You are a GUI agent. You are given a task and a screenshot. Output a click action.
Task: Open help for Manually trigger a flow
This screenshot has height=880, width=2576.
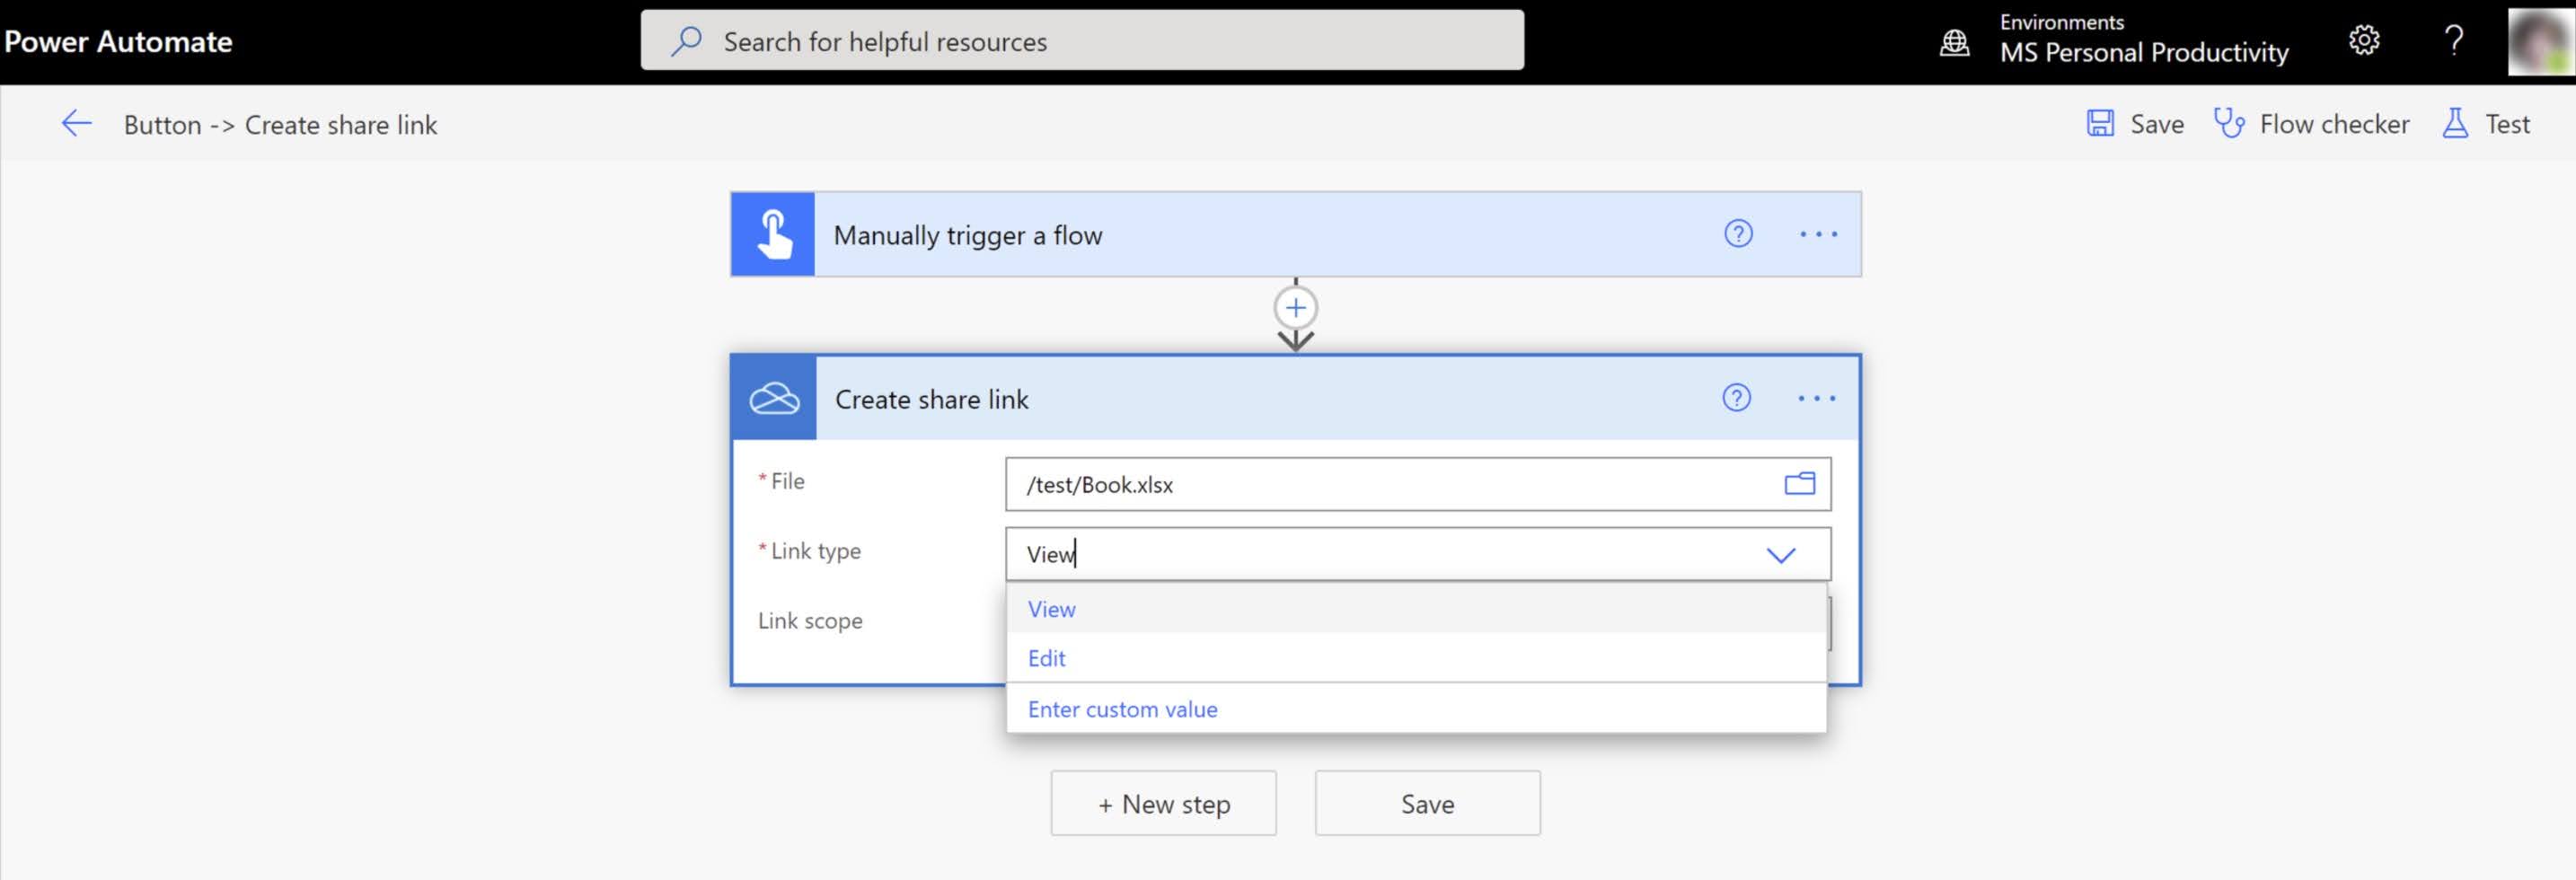1738,234
